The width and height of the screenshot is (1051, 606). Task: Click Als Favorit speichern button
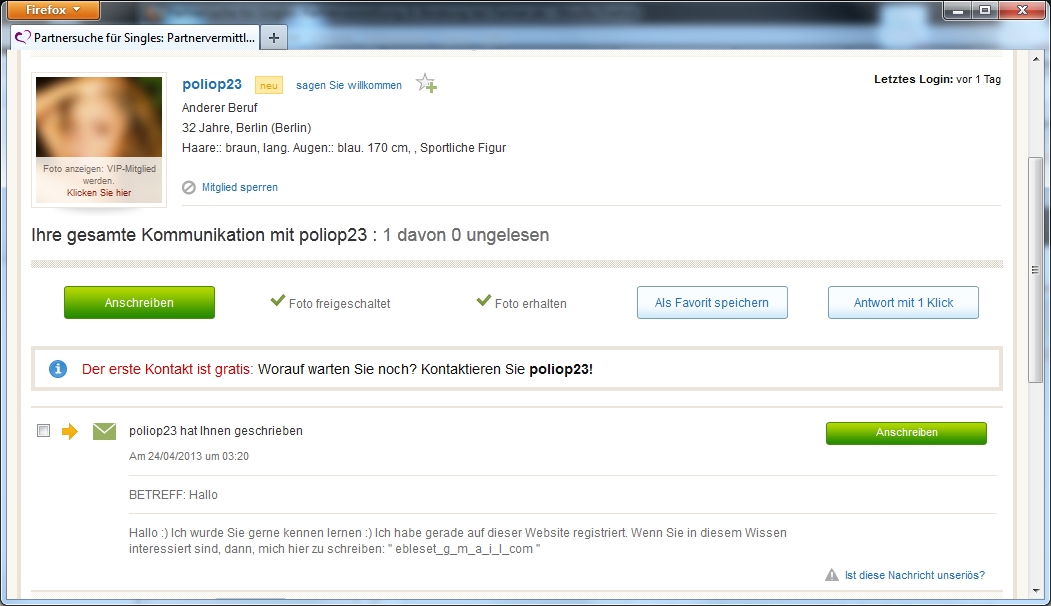point(712,303)
